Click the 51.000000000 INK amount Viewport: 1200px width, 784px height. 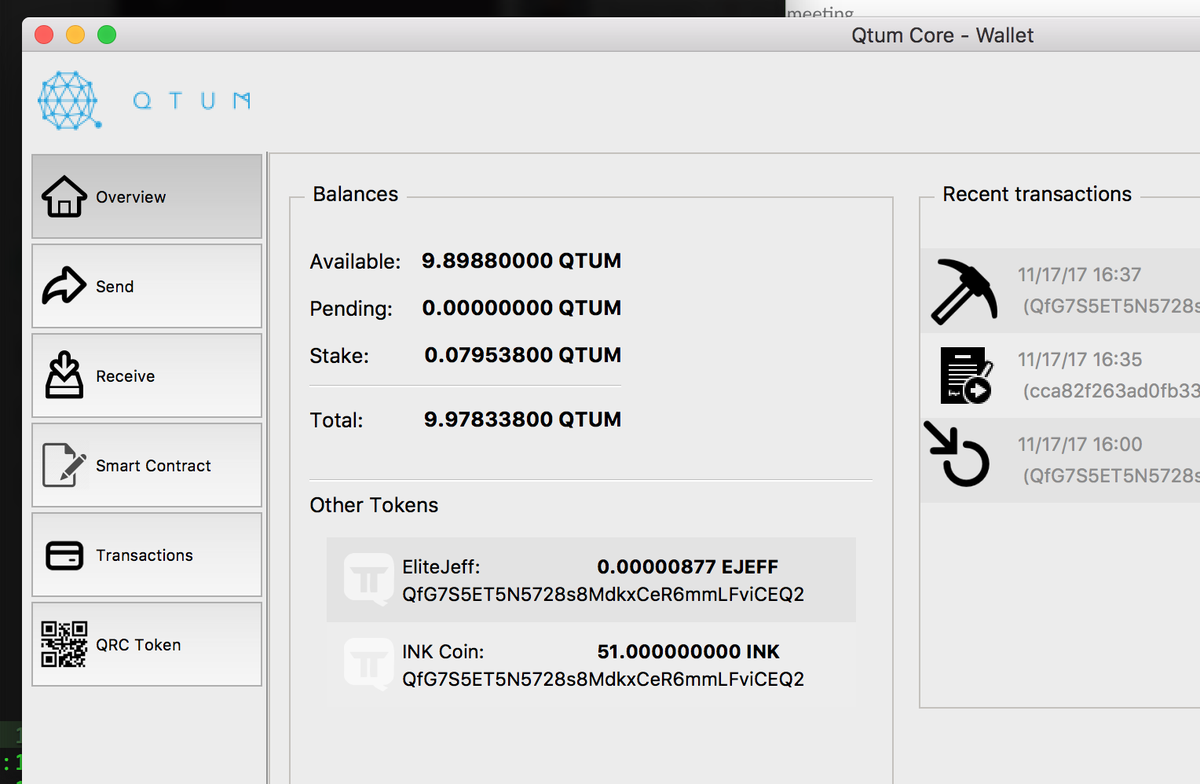coord(688,652)
